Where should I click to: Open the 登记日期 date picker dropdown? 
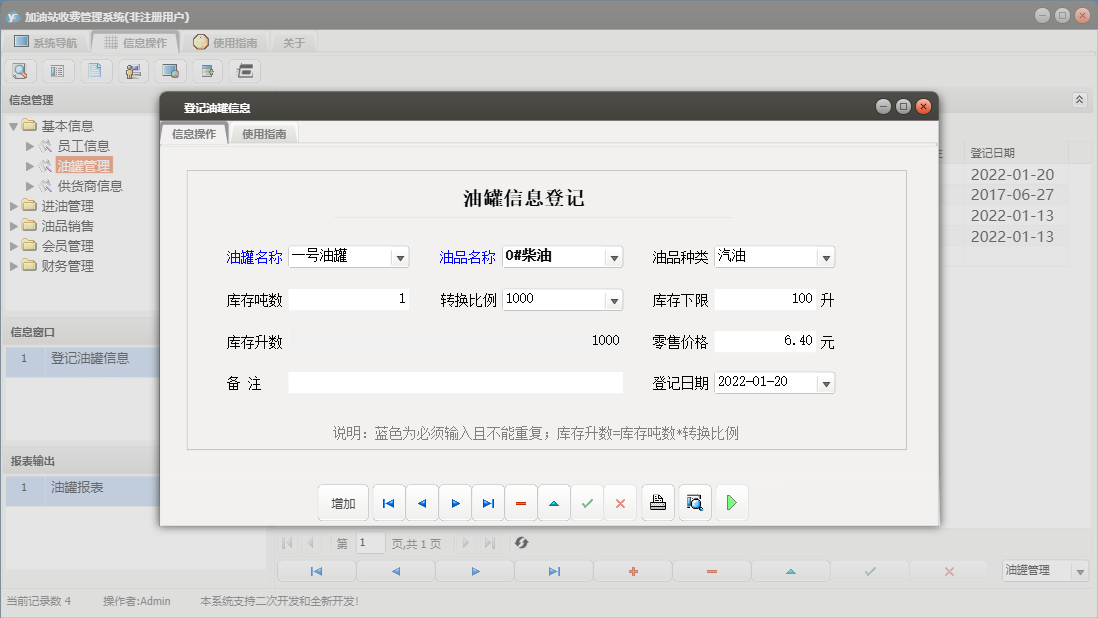(x=826, y=382)
